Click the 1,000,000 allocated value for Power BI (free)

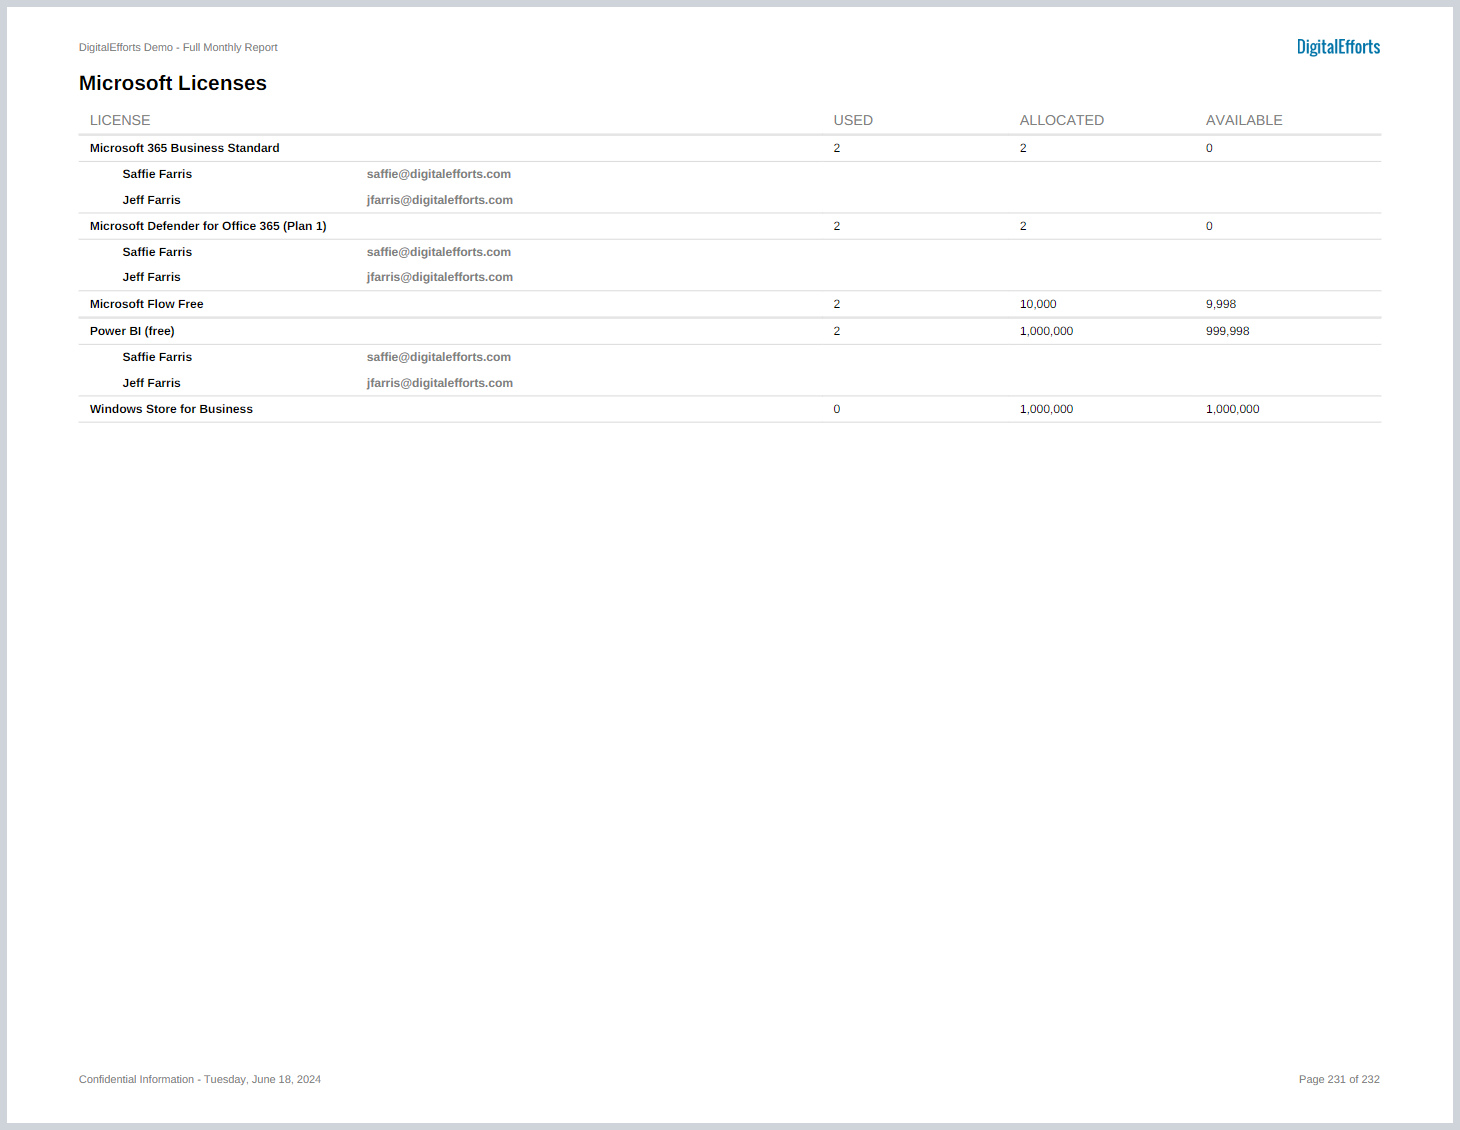(1046, 331)
